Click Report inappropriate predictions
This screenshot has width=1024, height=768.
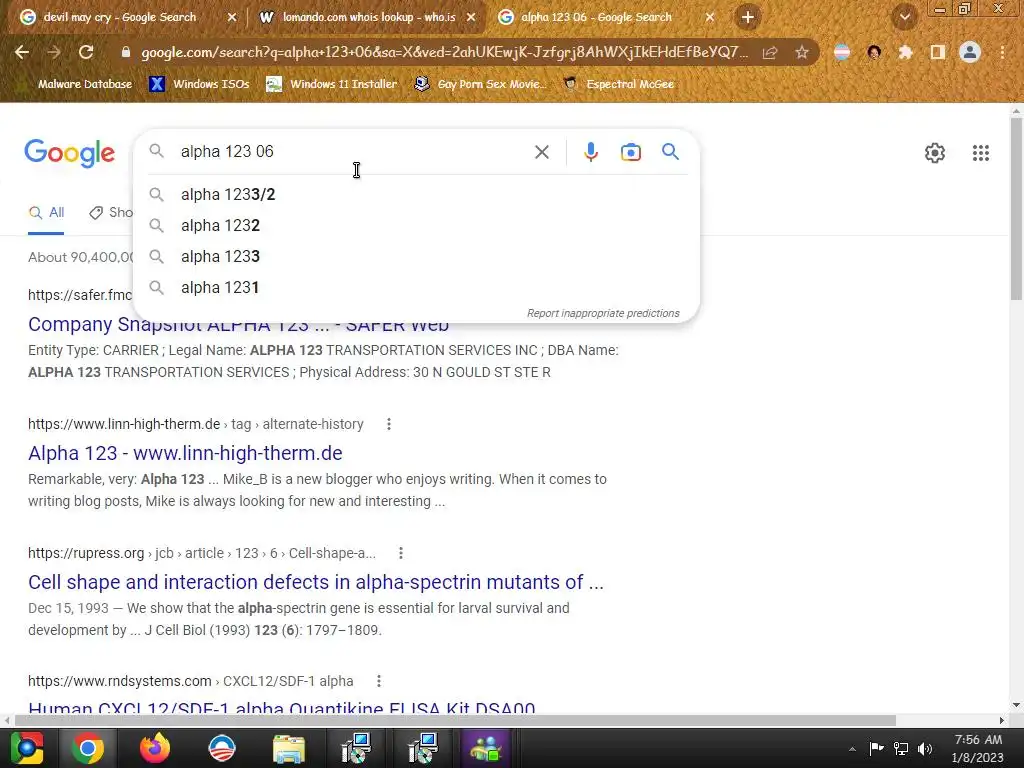pyautogui.click(x=603, y=313)
